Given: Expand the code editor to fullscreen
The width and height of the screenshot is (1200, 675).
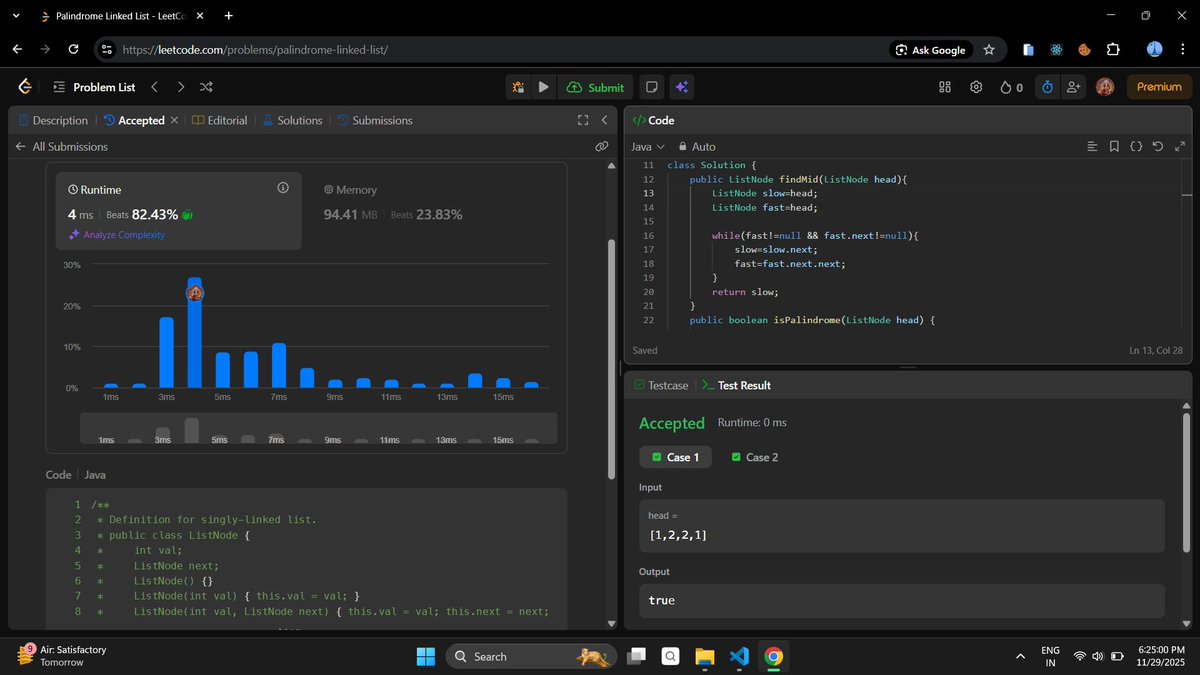Looking at the screenshot, I should [1179, 146].
